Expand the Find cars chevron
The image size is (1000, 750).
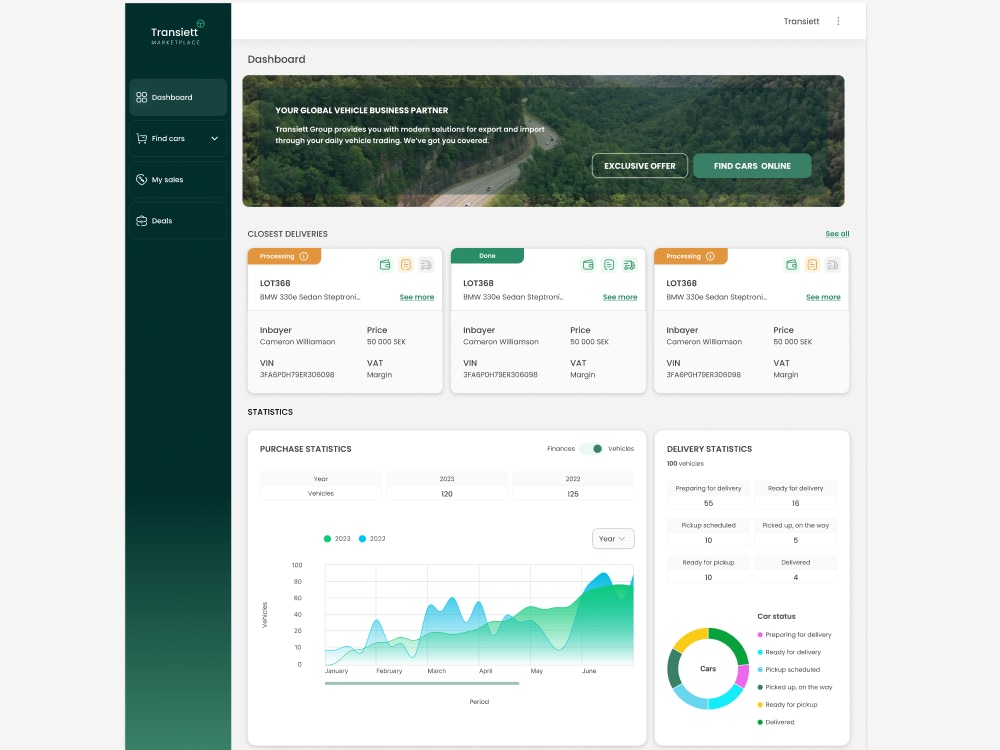point(214,138)
